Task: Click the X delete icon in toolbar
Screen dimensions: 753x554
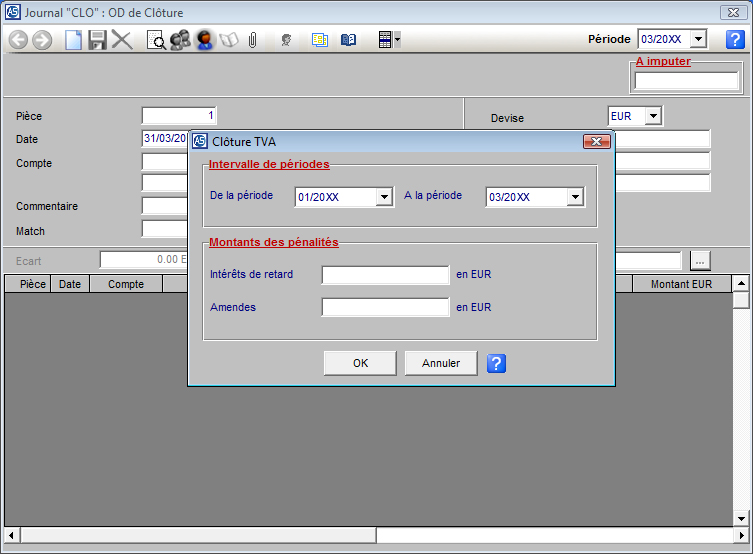Action: 122,40
